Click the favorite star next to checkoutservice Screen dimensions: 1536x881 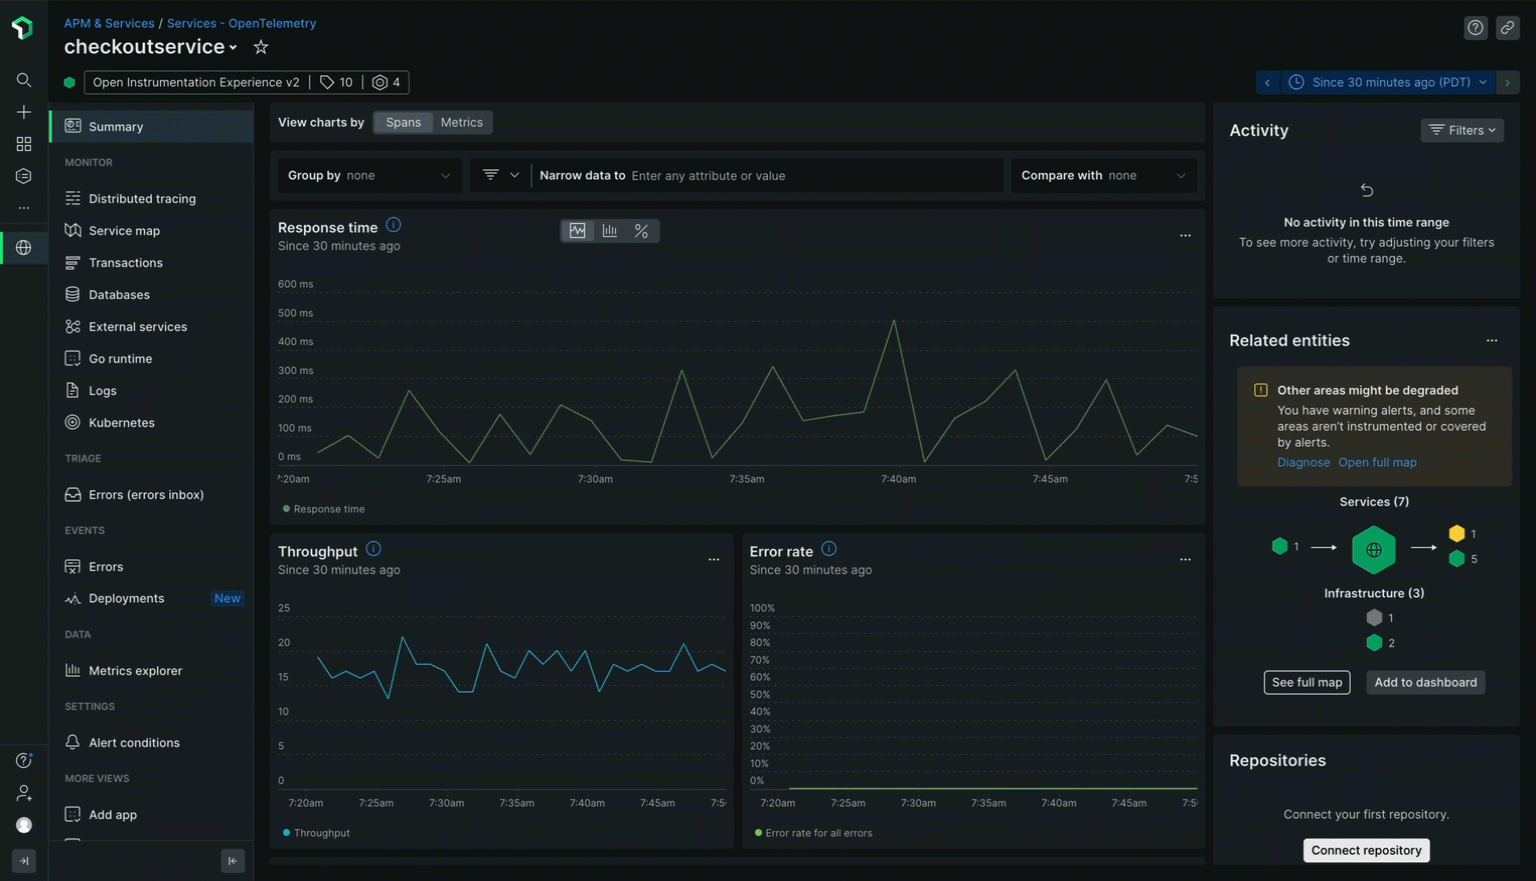click(261, 47)
